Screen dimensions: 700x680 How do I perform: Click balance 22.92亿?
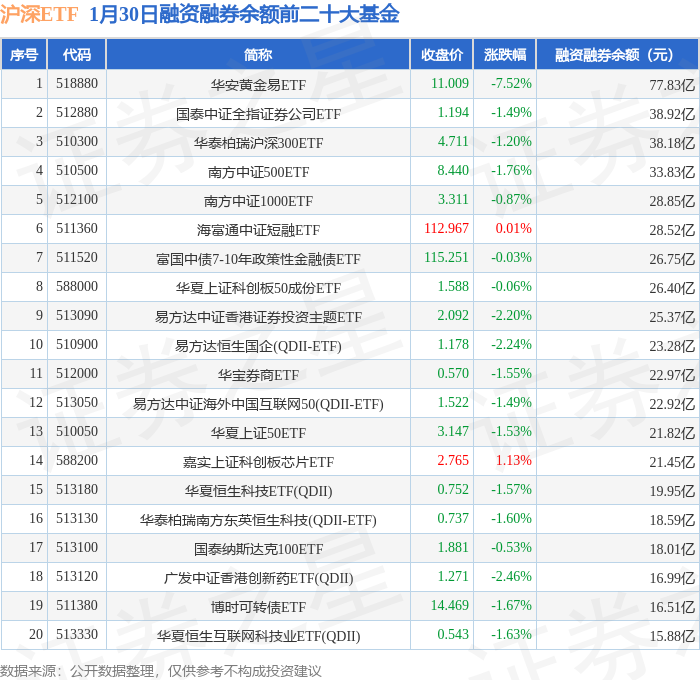[x=672, y=404]
